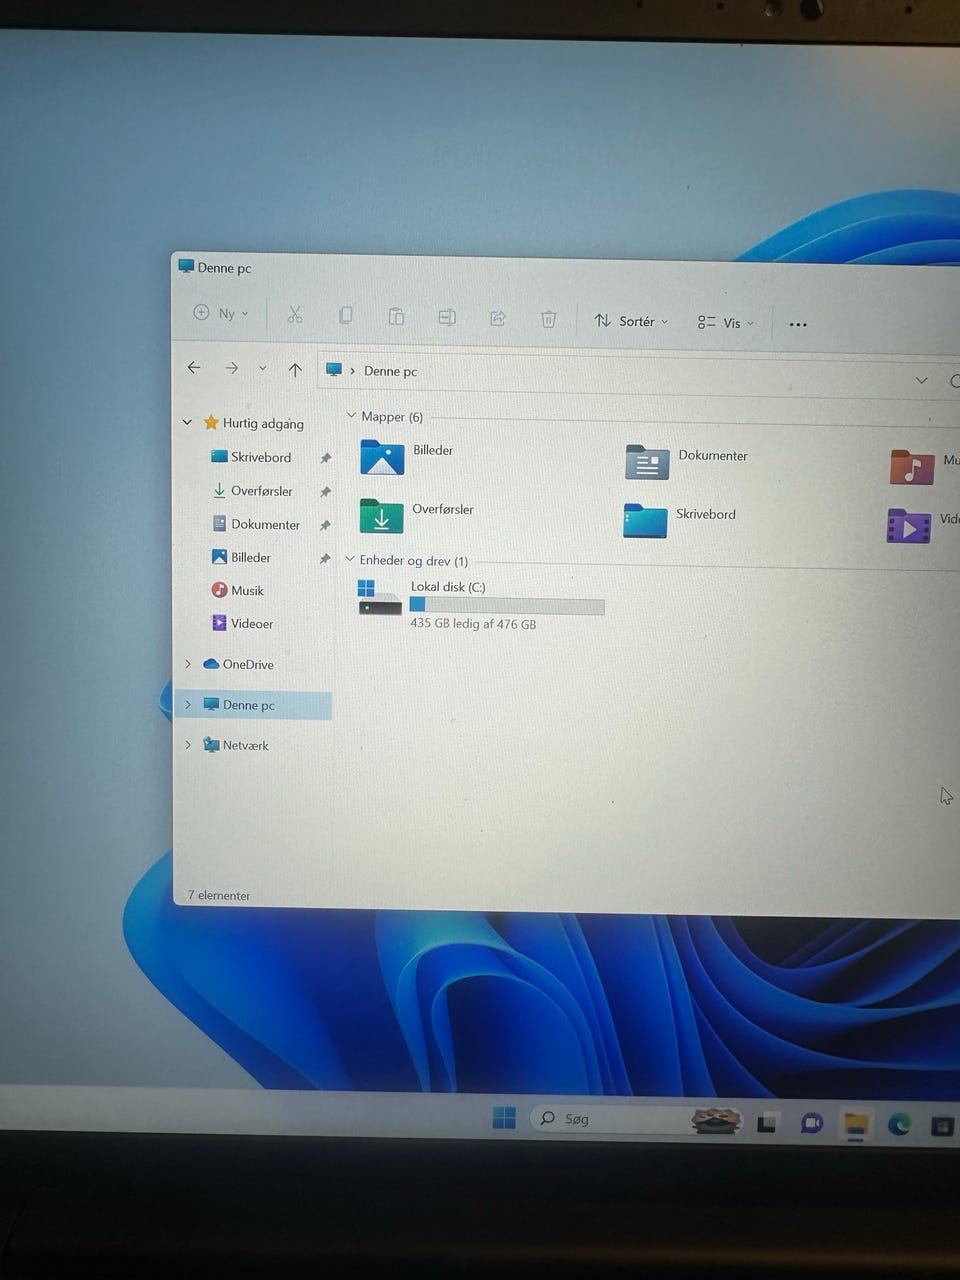Image resolution: width=960 pixels, height=1280 pixels.
Task: Click the pin icon next to Dokumenter
Action: (x=325, y=525)
